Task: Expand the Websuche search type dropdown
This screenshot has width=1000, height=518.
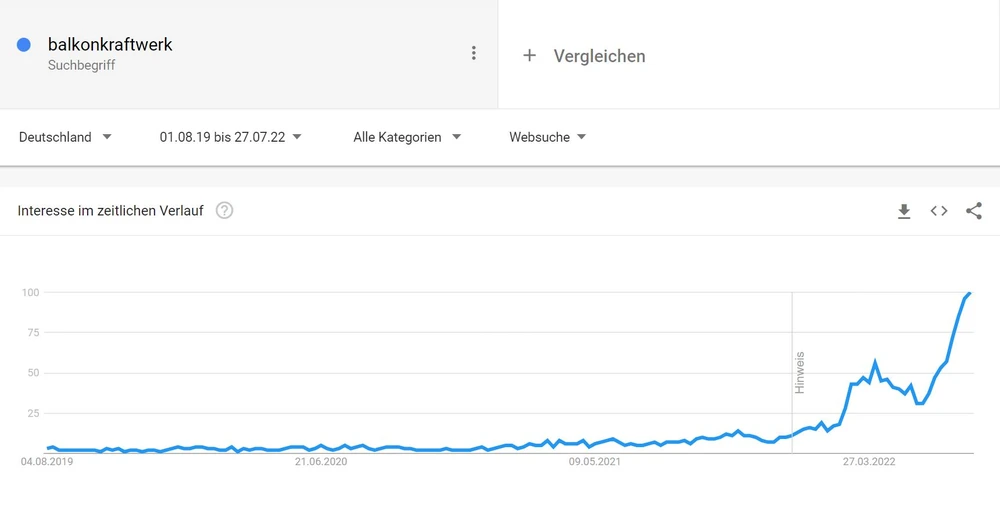Action: point(547,137)
